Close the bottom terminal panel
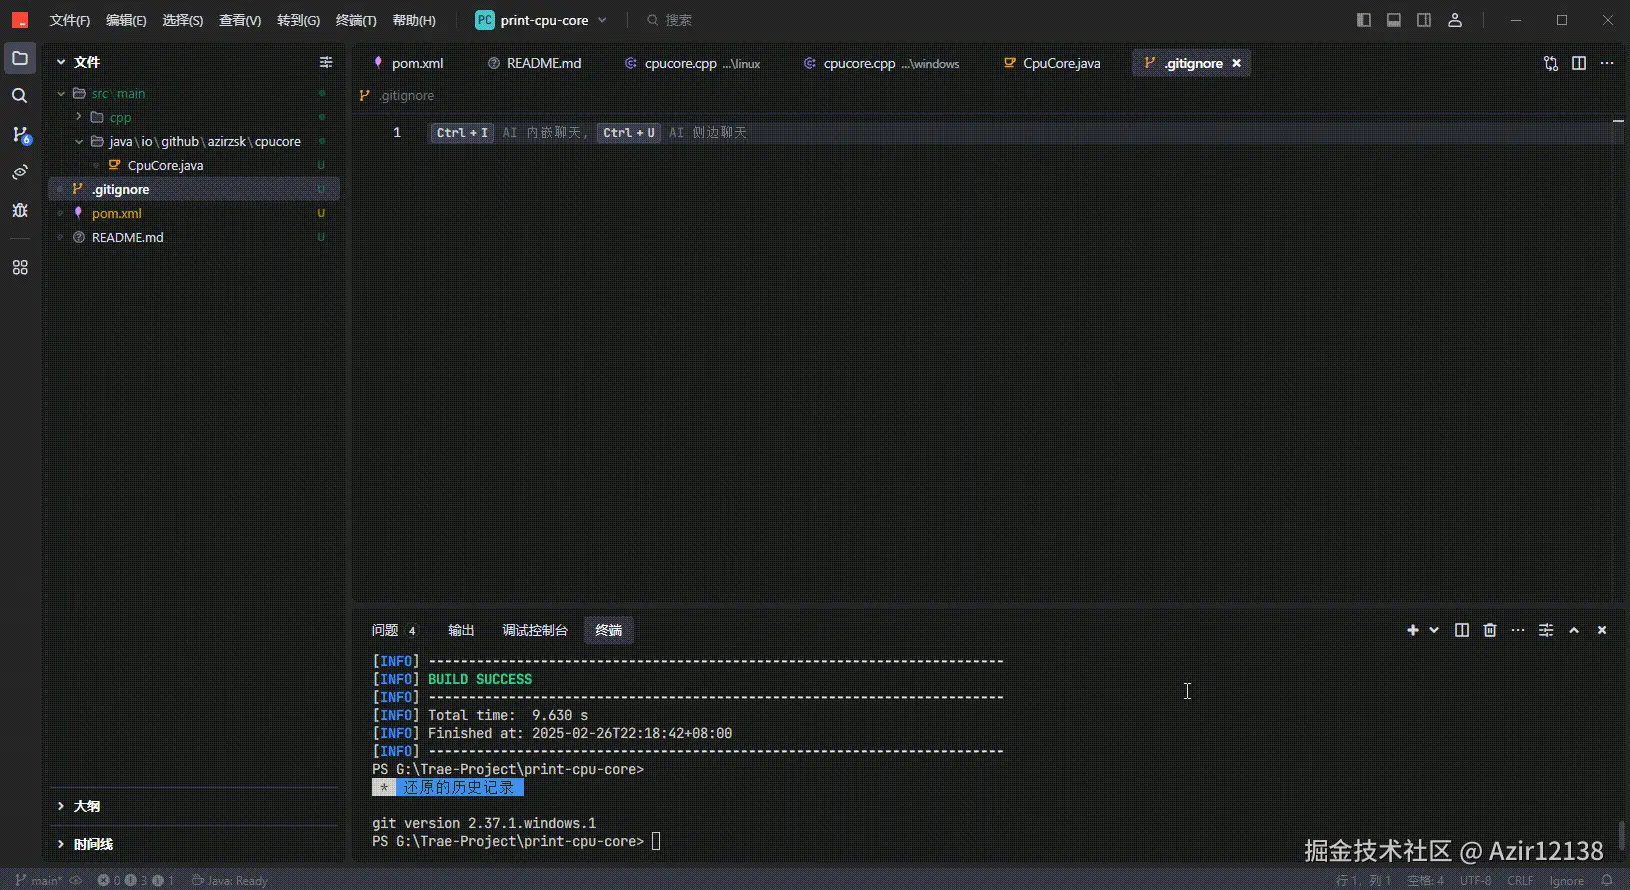The image size is (1630, 890). [x=1602, y=630]
